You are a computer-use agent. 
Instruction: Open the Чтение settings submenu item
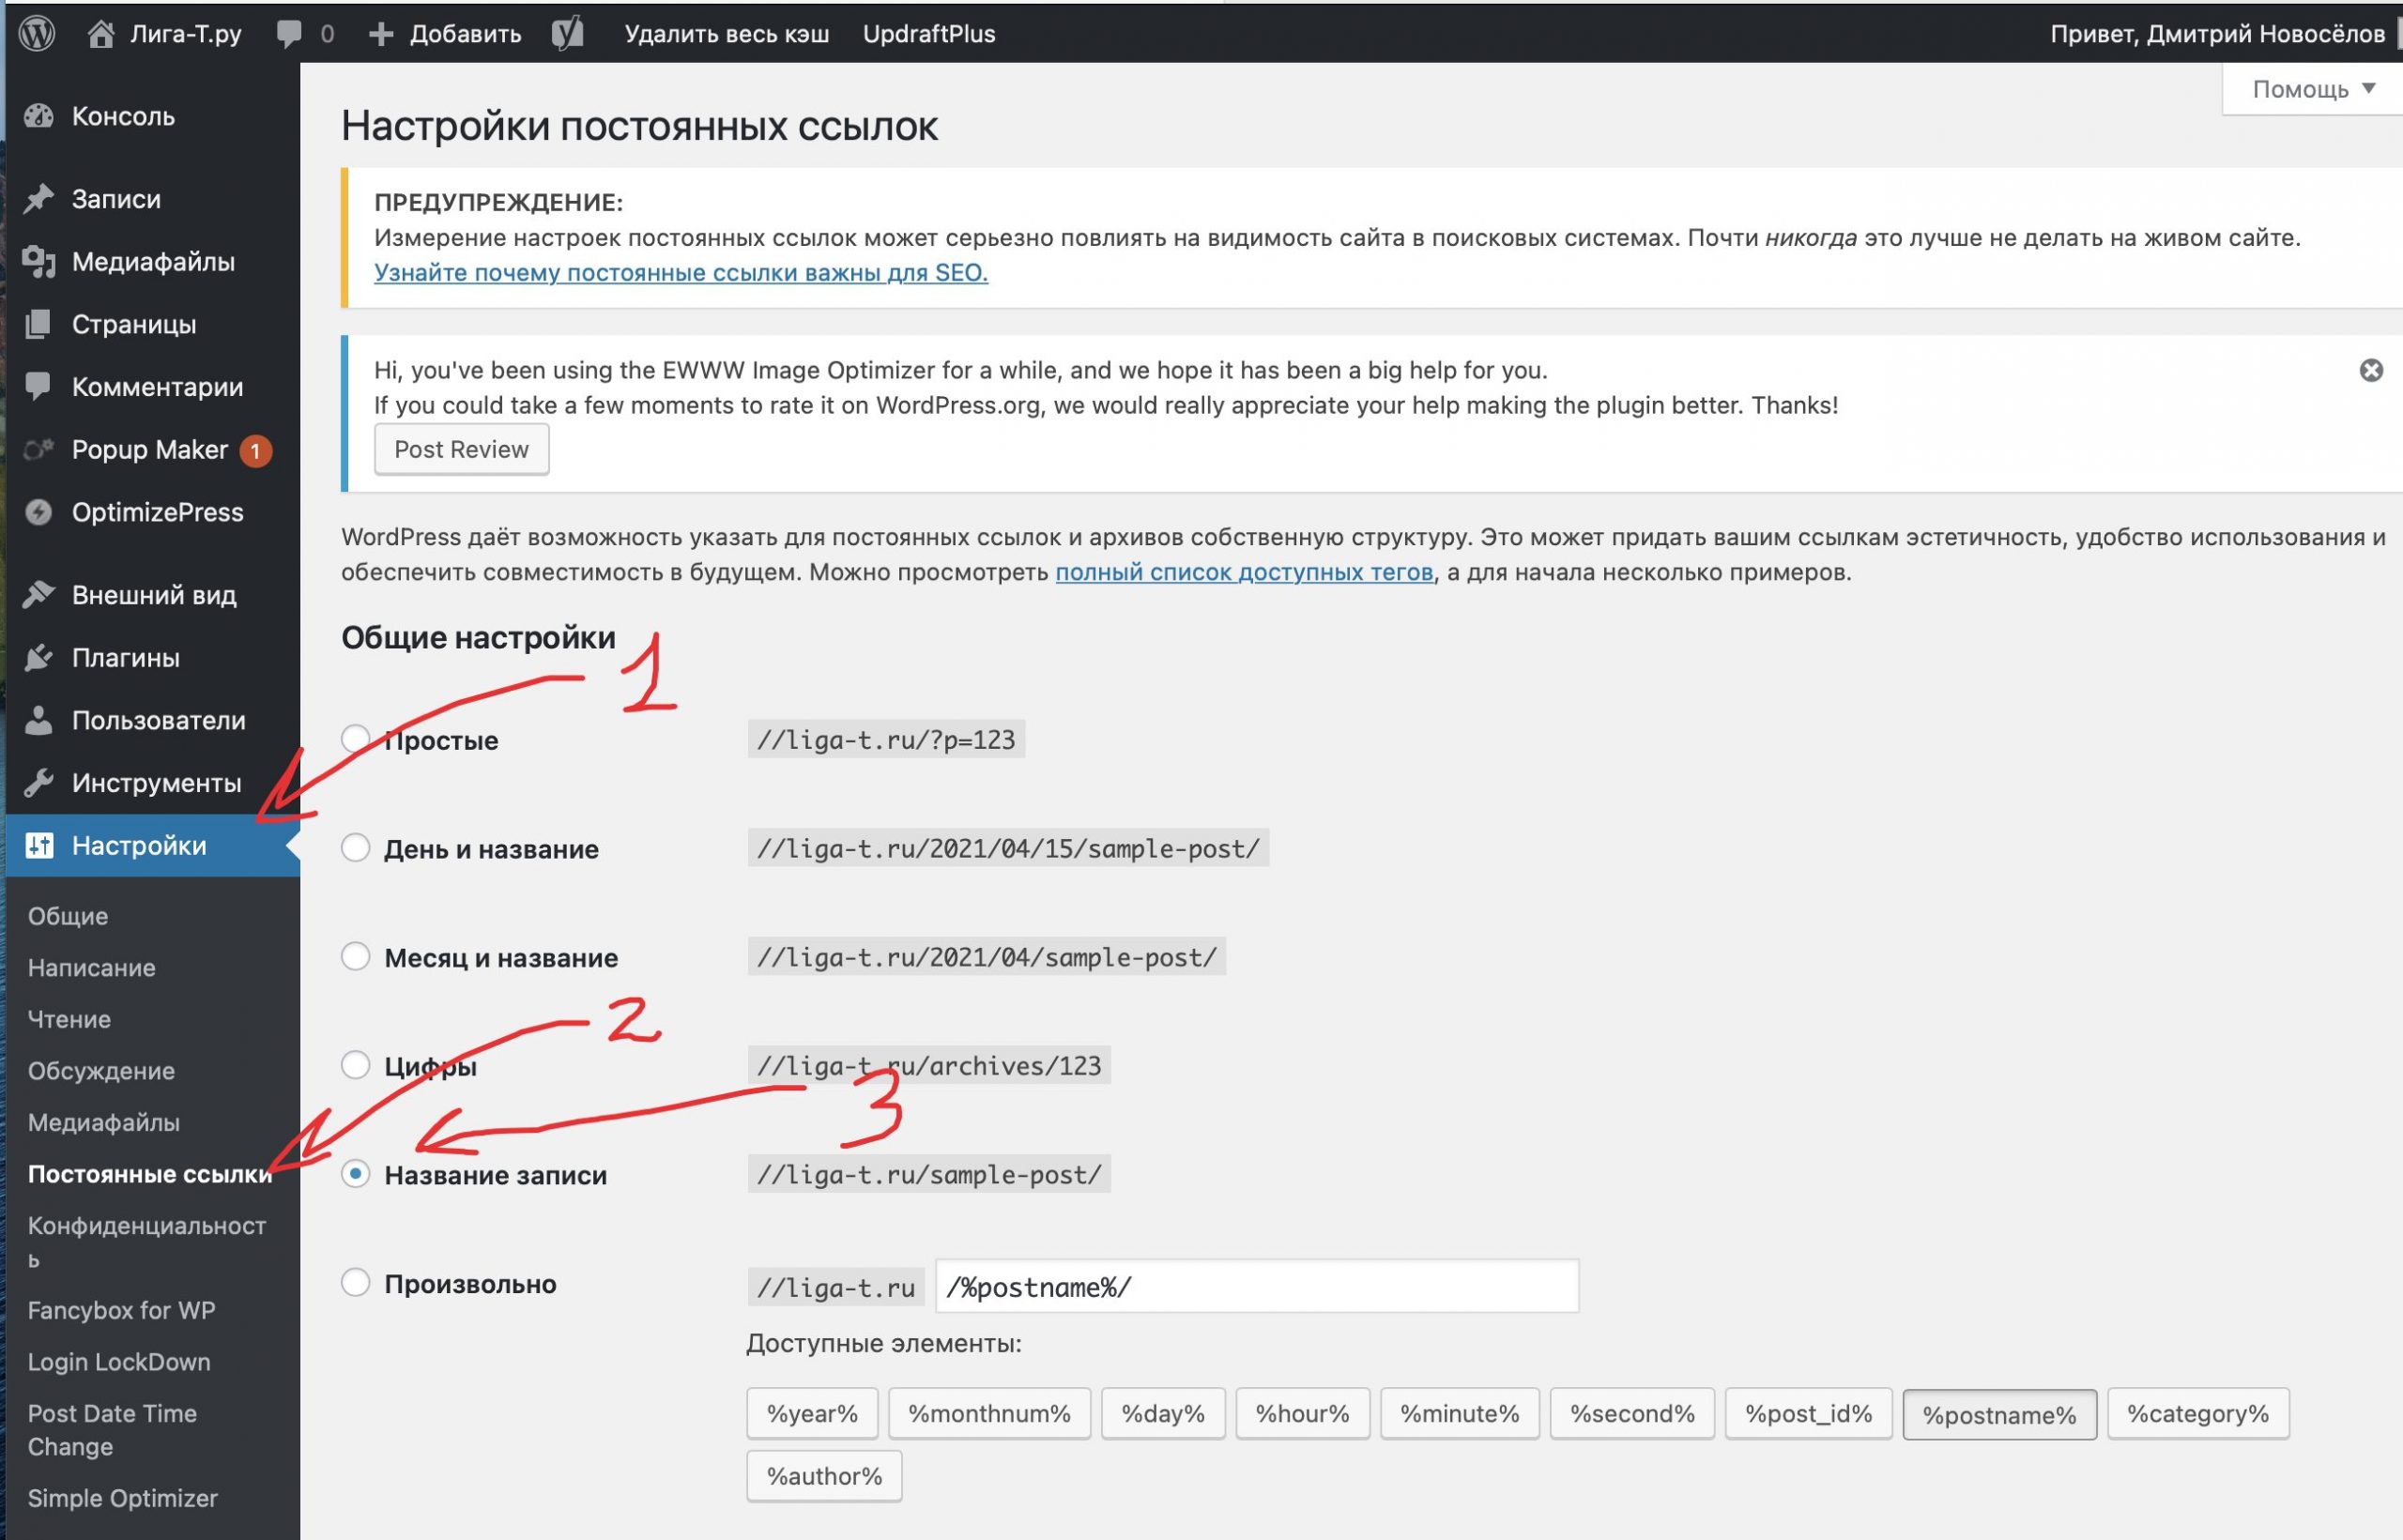click(x=69, y=1019)
